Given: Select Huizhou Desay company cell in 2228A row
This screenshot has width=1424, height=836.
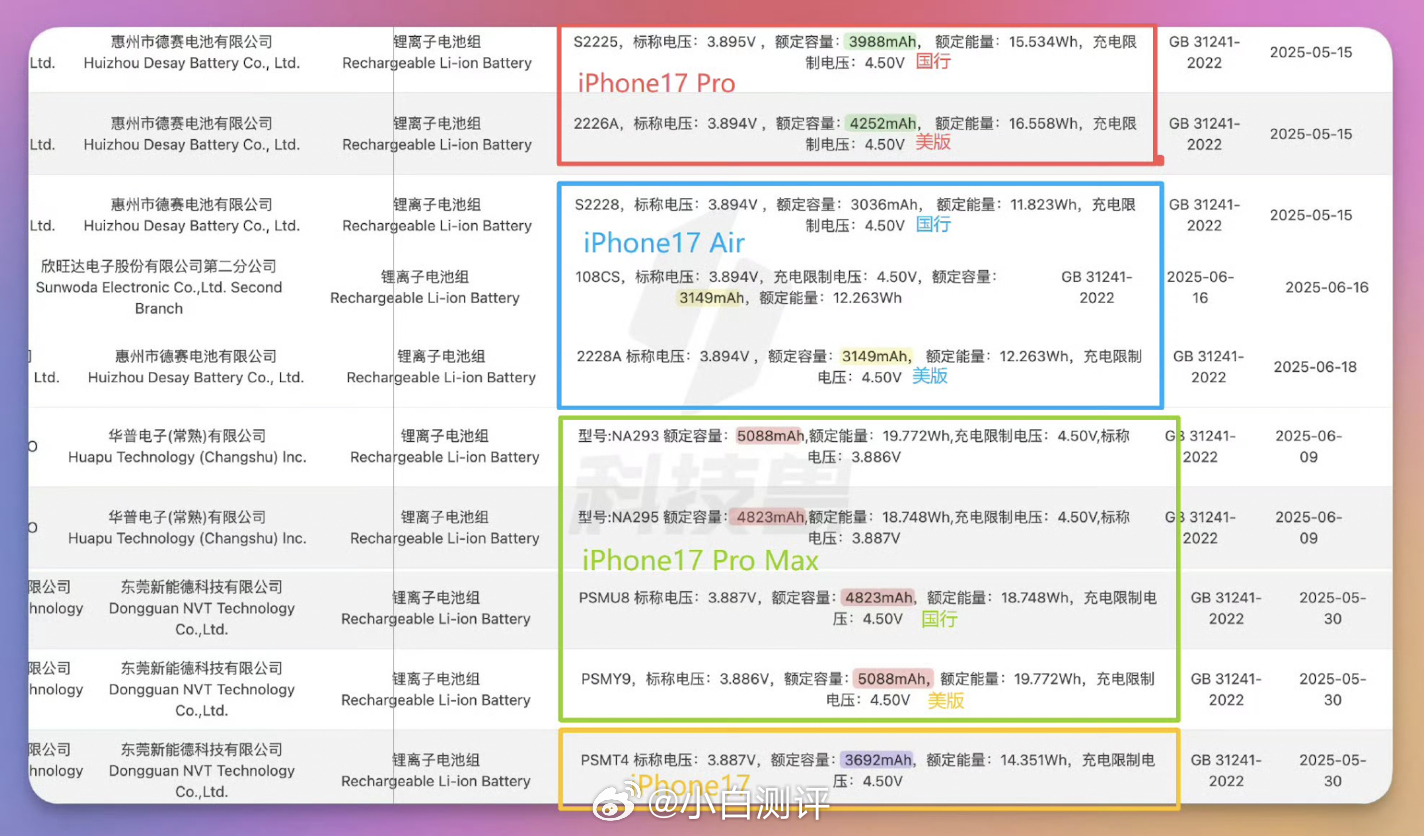Looking at the screenshot, I should click(x=196, y=366).
